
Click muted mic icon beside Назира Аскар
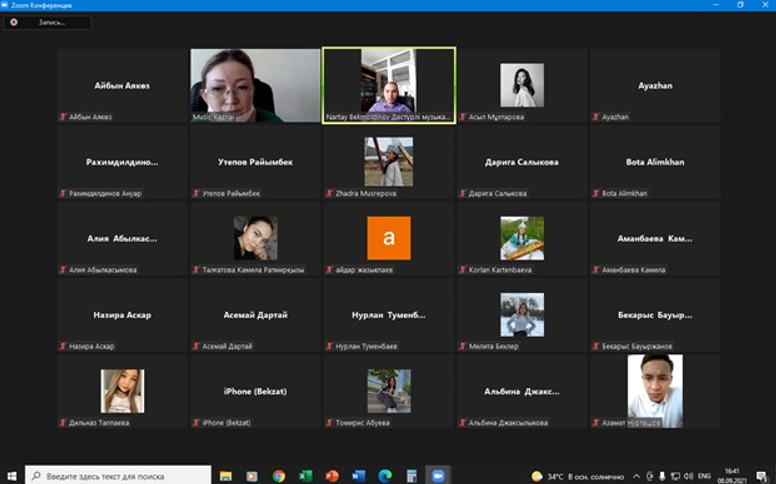click(63, 346)
